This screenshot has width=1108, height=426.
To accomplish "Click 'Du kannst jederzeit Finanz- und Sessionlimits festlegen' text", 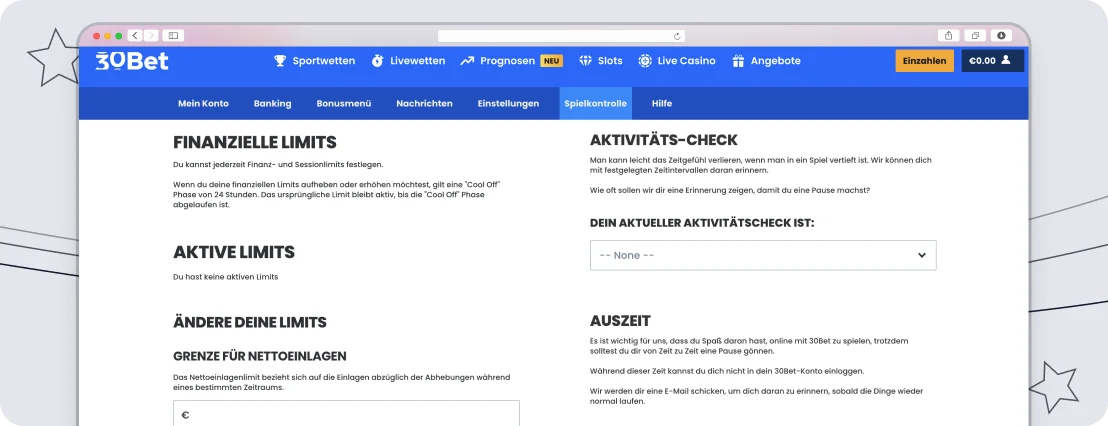I will tap(278, 165).
